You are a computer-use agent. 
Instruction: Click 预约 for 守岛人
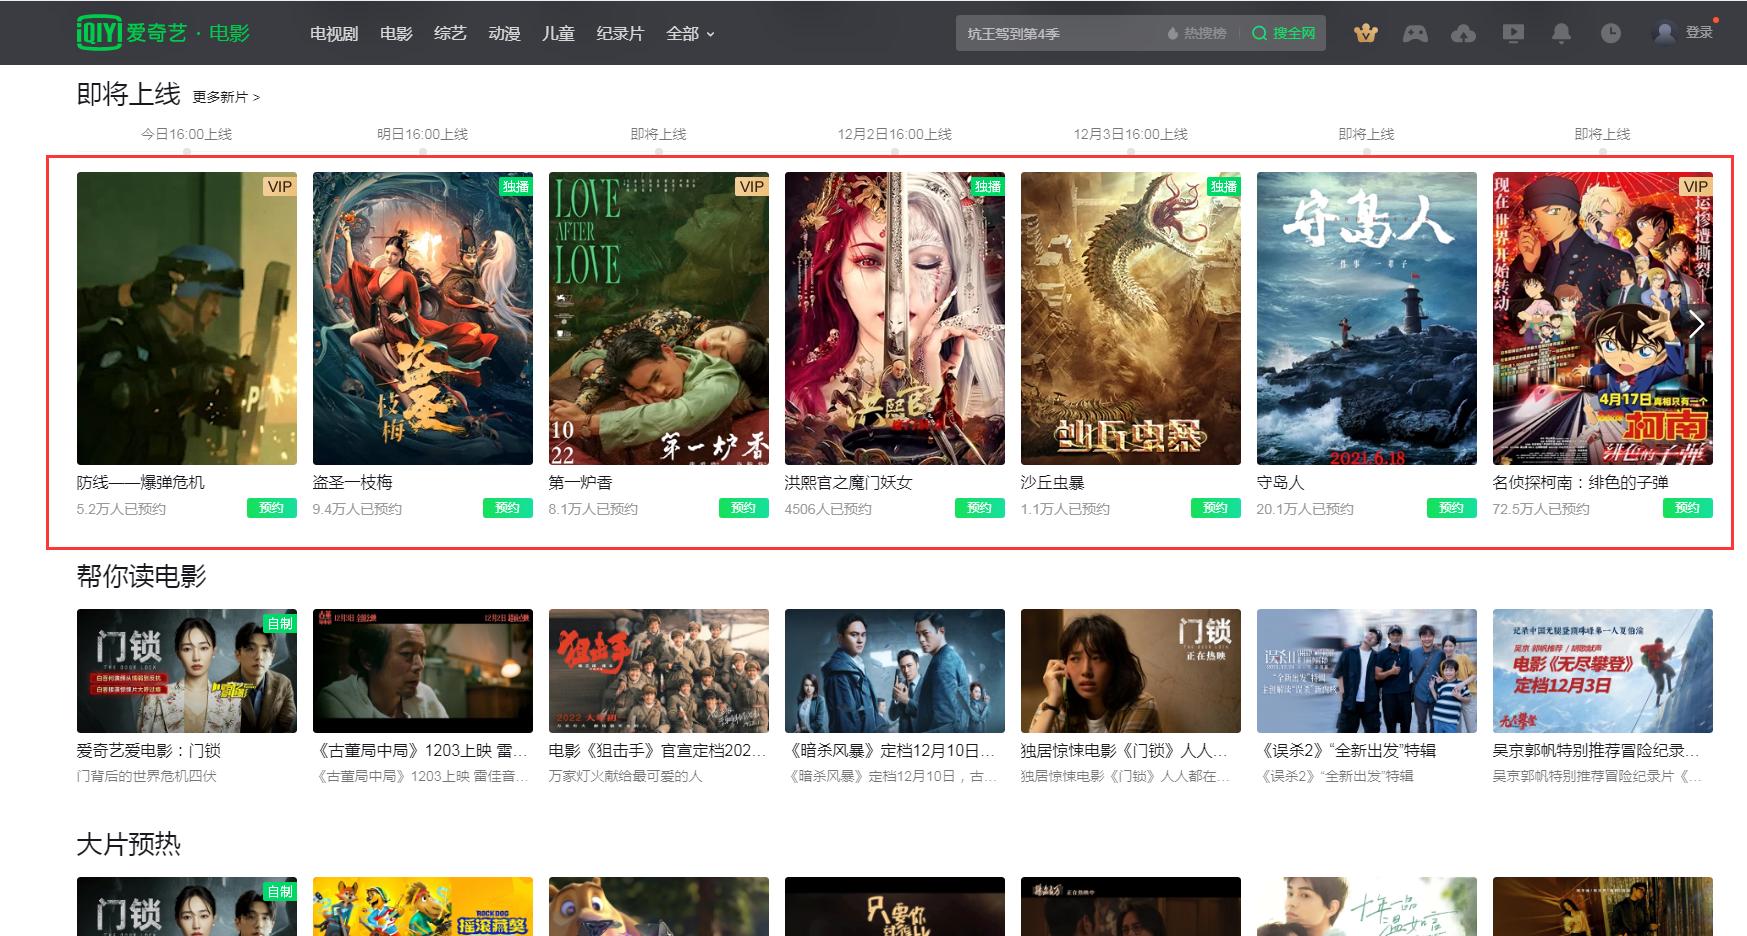1452,508
